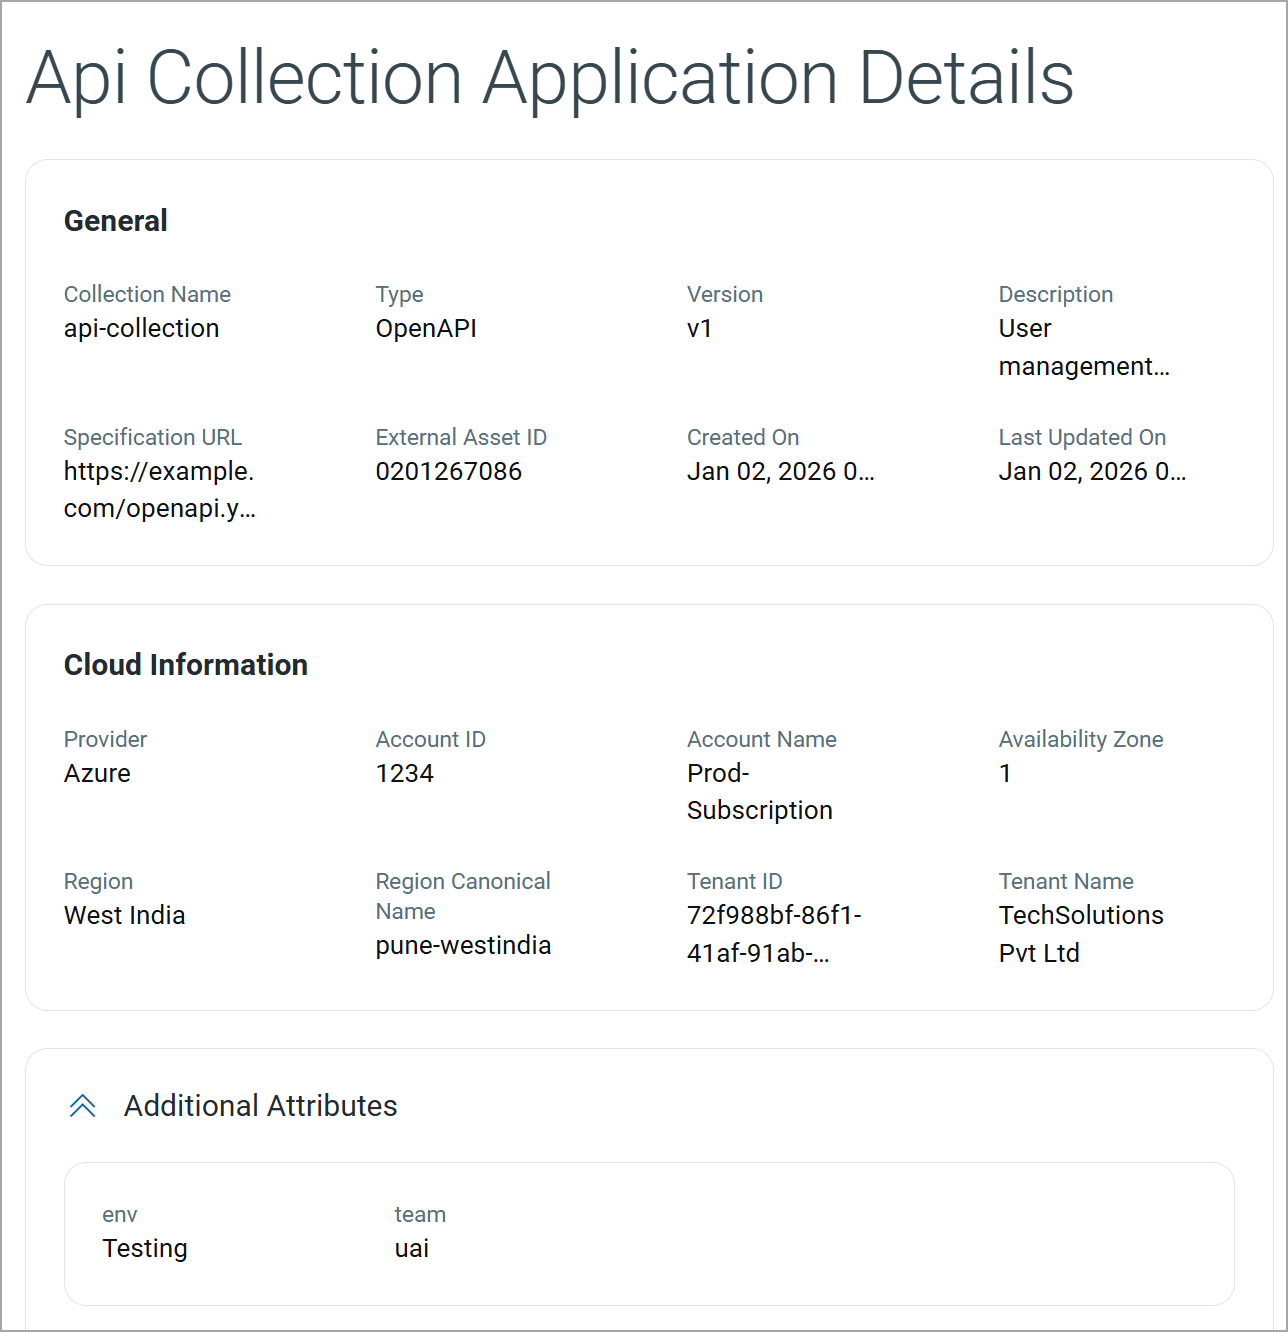Click External Asset ID '0201267086'
The width and height of the screenshot is (1288, 1332).
click(449, 471)
